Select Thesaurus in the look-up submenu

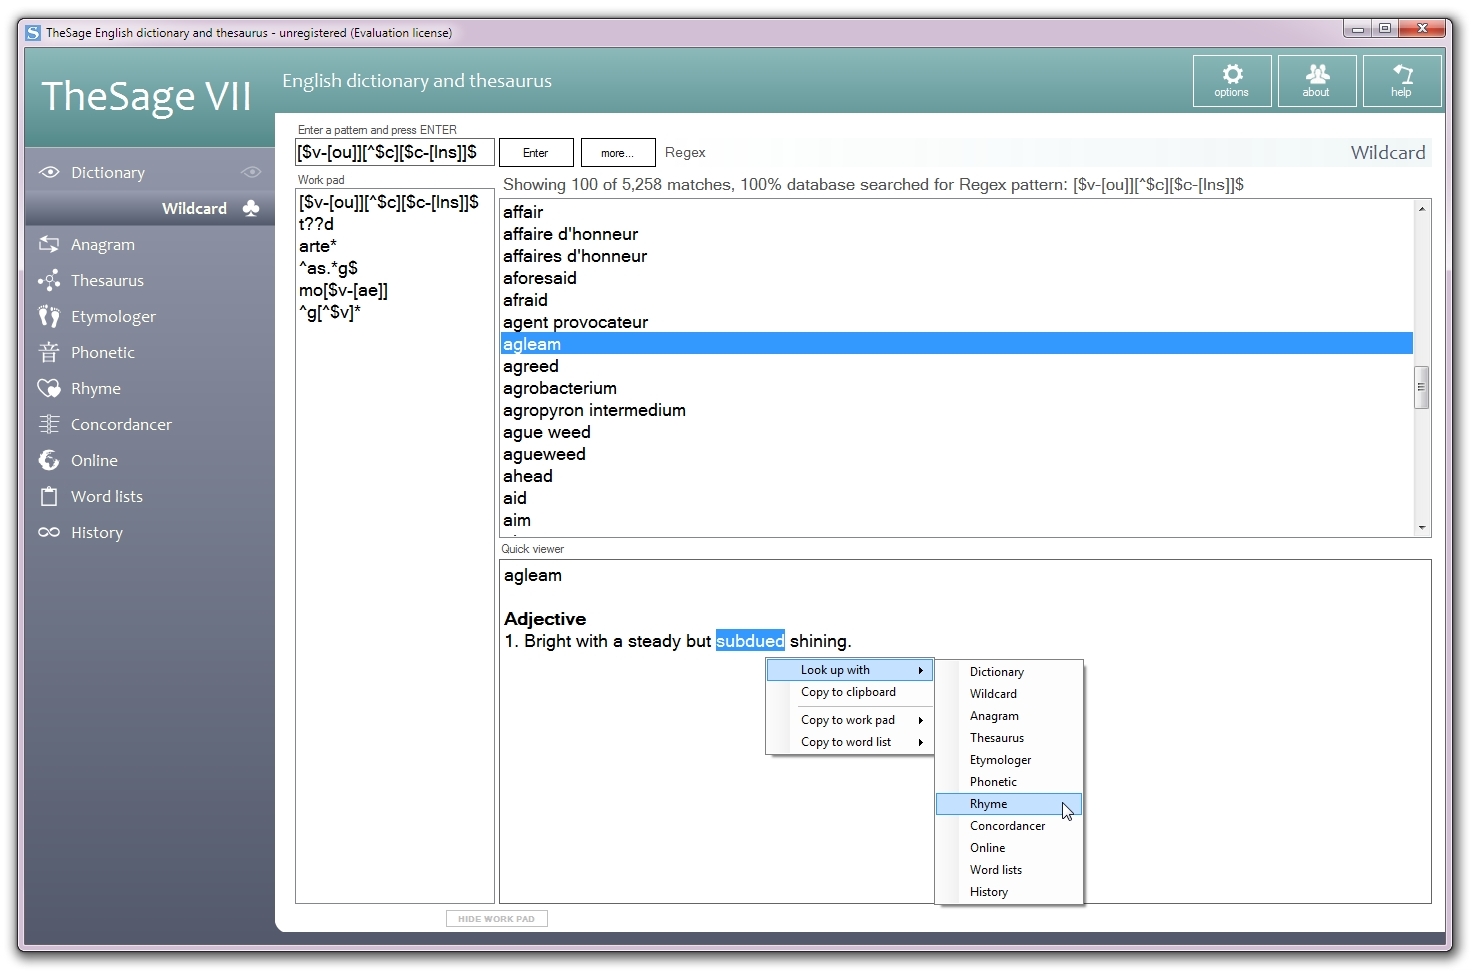point(1009,738)
